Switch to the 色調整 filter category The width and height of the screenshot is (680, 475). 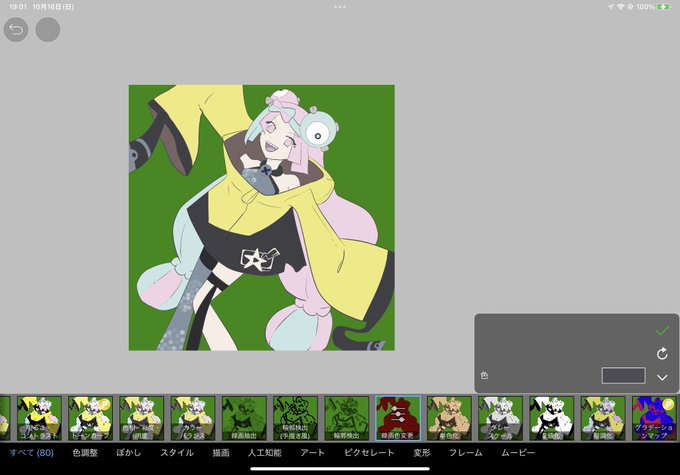pyautogui.click(x=85, y=453)
